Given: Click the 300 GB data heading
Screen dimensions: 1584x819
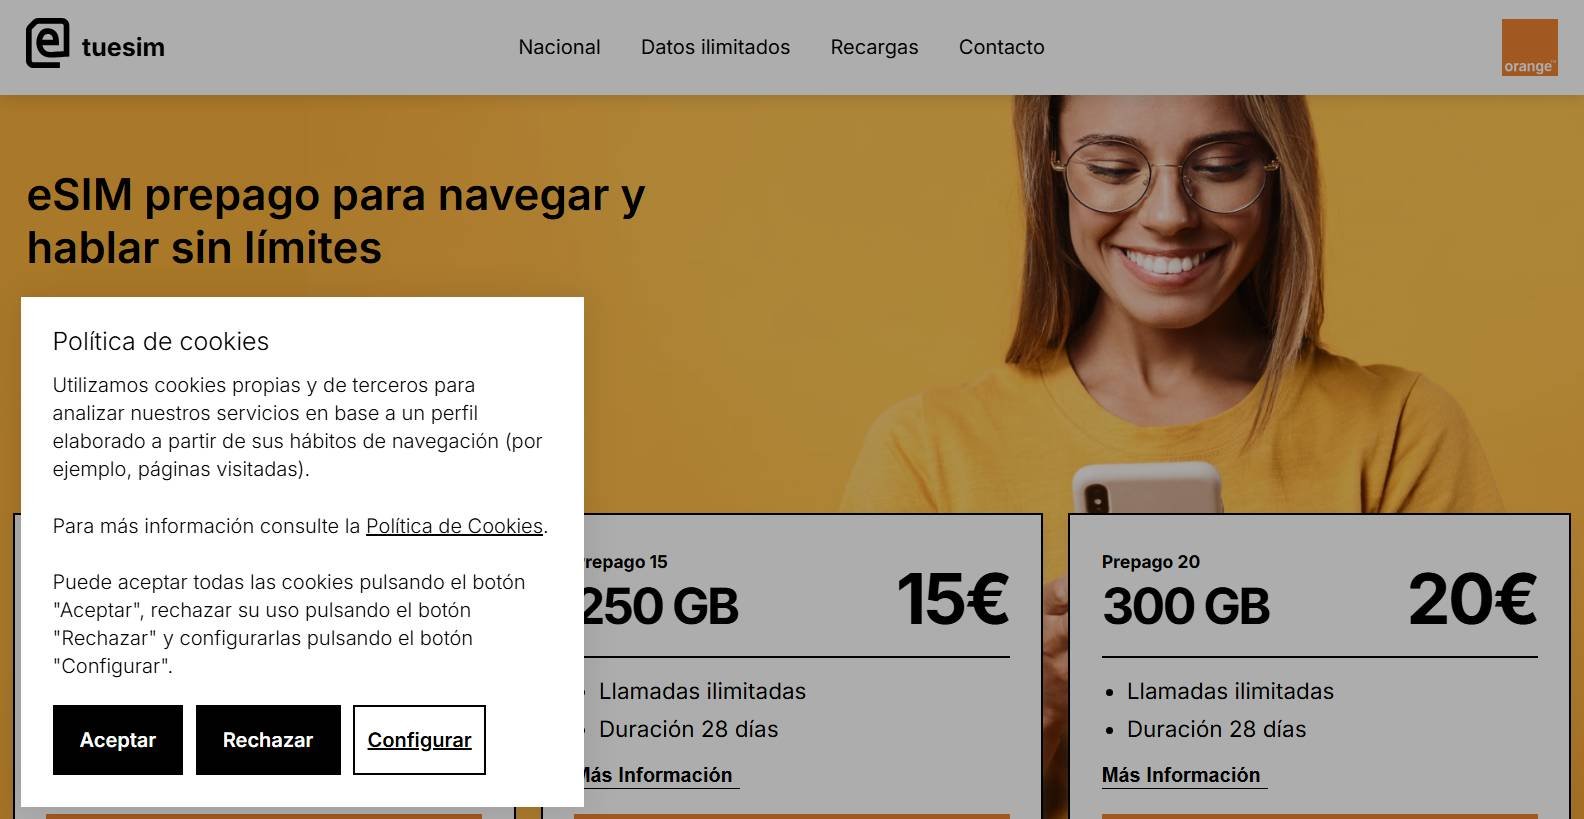Looking at the screenshot, I should tap(1186, 606).
